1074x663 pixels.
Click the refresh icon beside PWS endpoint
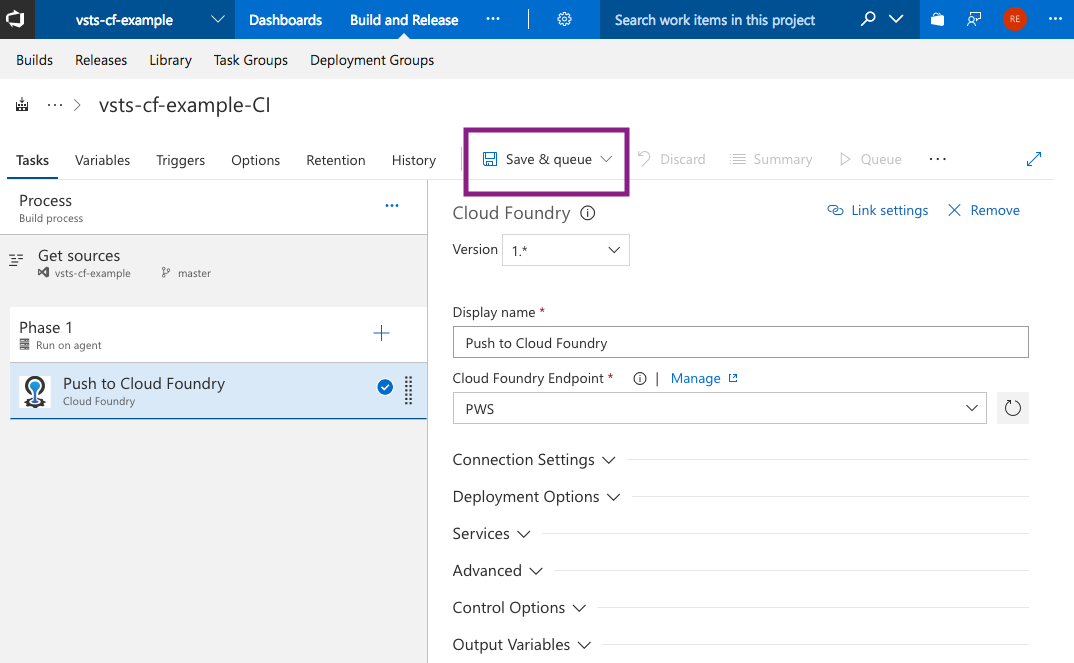click(x=1012, y=408)
